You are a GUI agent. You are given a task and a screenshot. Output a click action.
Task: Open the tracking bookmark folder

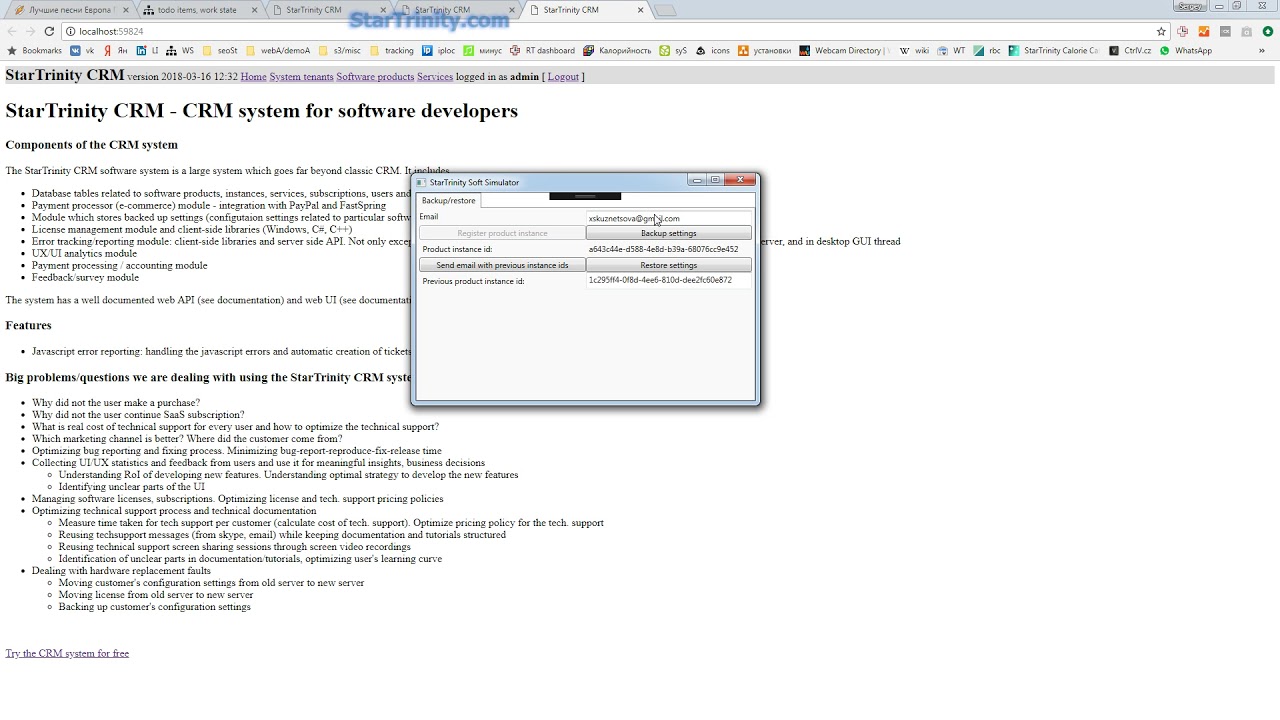tap(391, 51)
